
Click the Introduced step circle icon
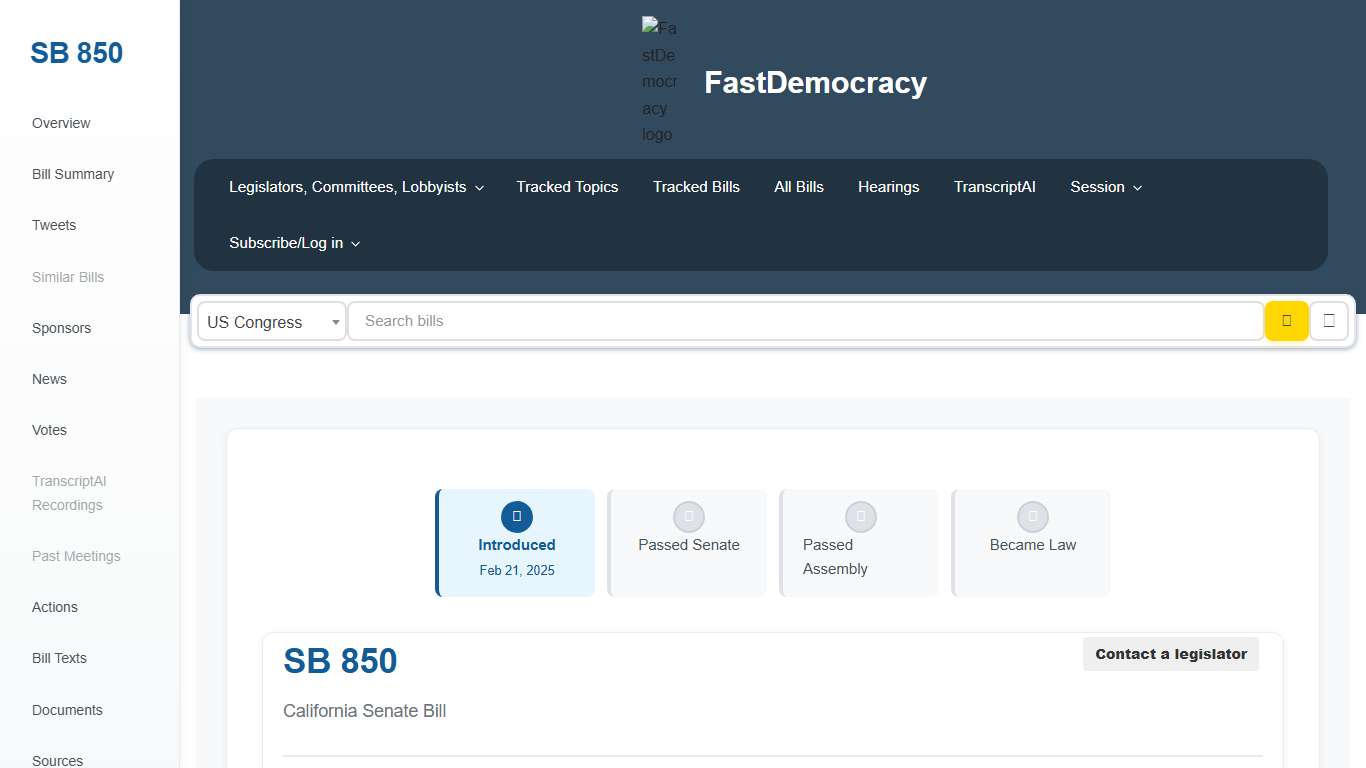[516, 517]
